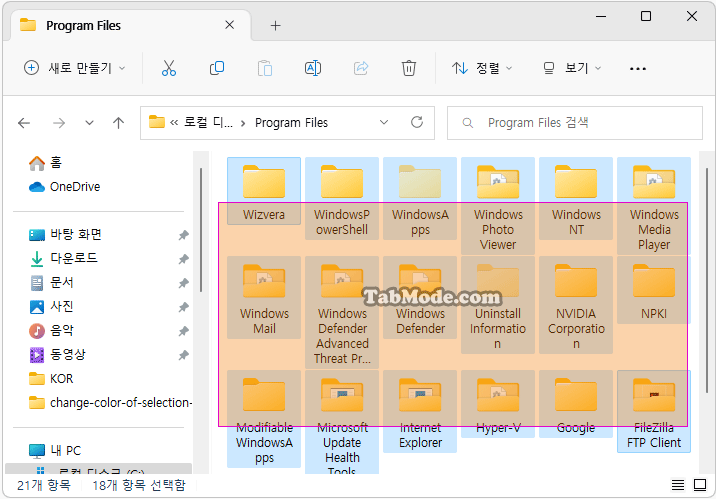The image size is (716, 499).
Task: Open 다운로드 in navigation pane
Action: tap(63, 258)
